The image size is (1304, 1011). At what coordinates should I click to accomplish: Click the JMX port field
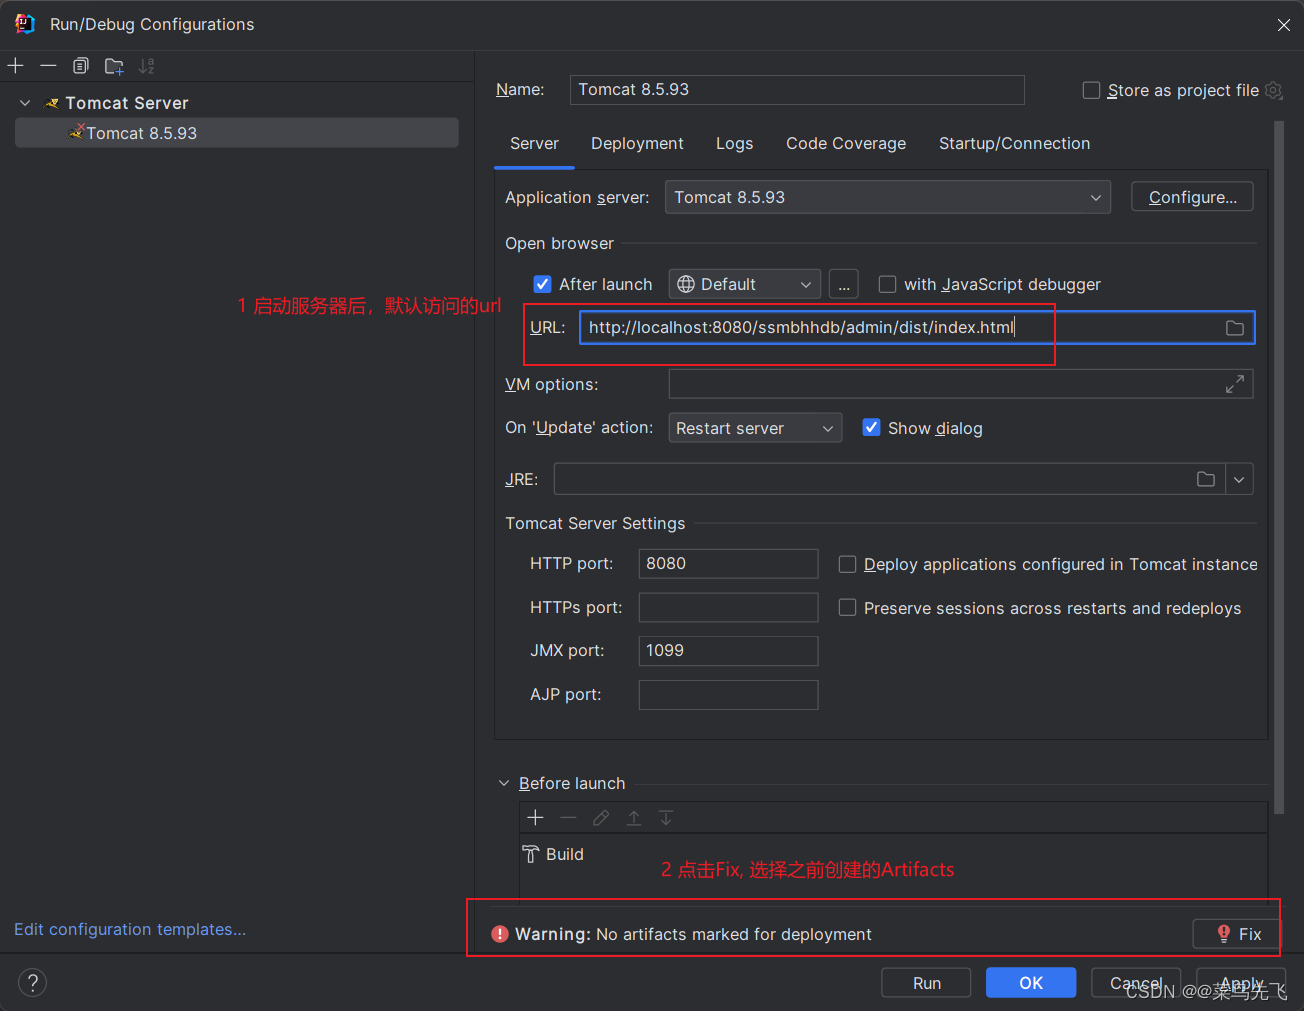pyautogui.click(x=728, y=651)
